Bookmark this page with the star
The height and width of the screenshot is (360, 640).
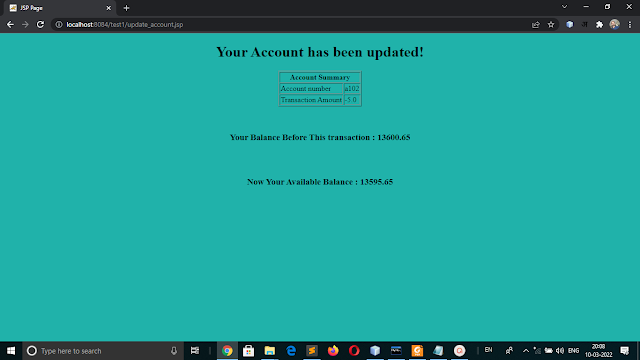[x=551, y=24]
